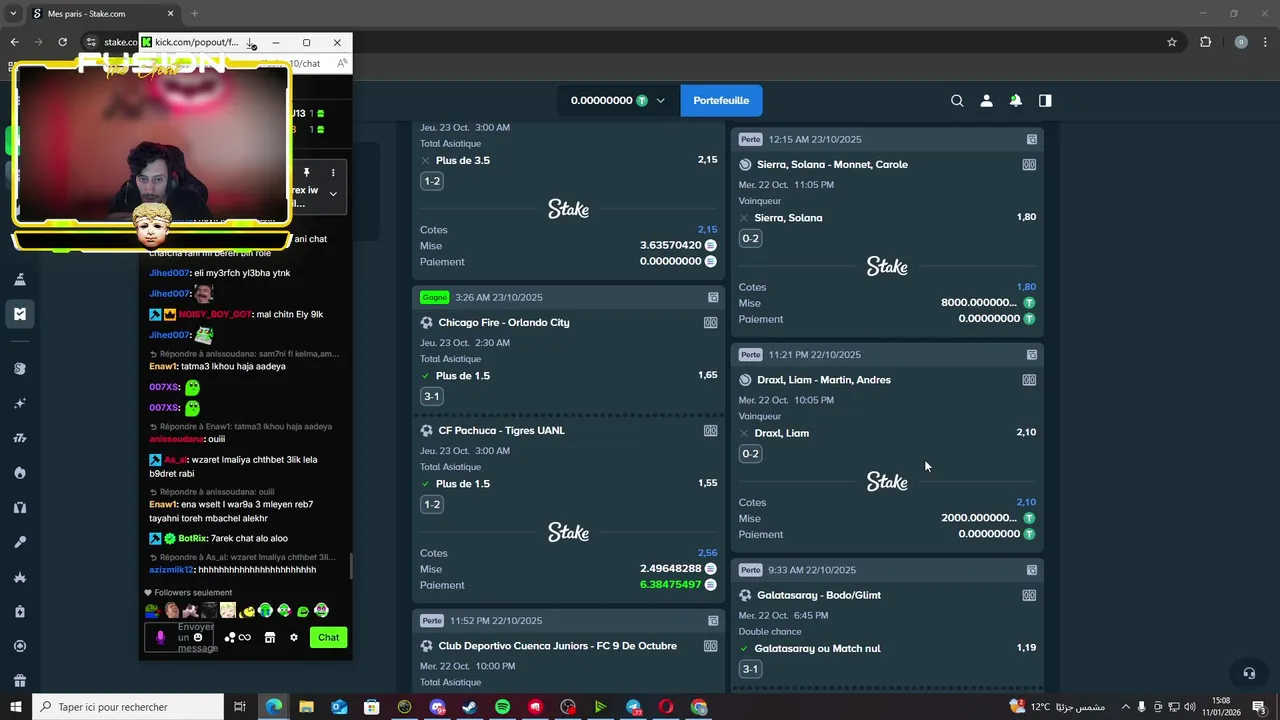The height and width of the screenshot is (720, 1280).
Task: Show hidden system tray icons
Action: point(1125,707)
